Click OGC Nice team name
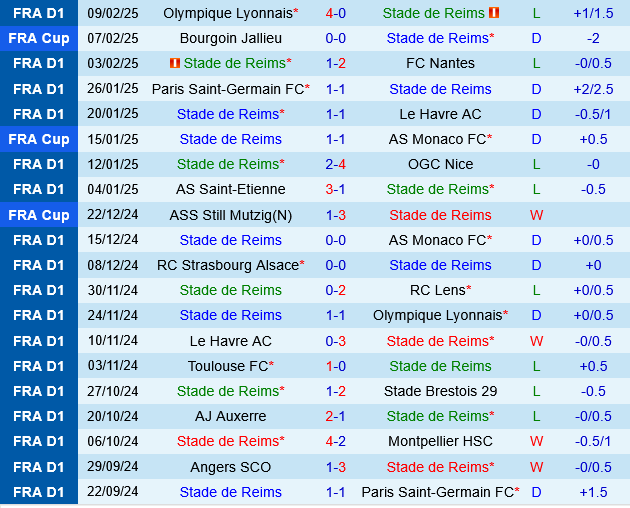 pos(440,164)
